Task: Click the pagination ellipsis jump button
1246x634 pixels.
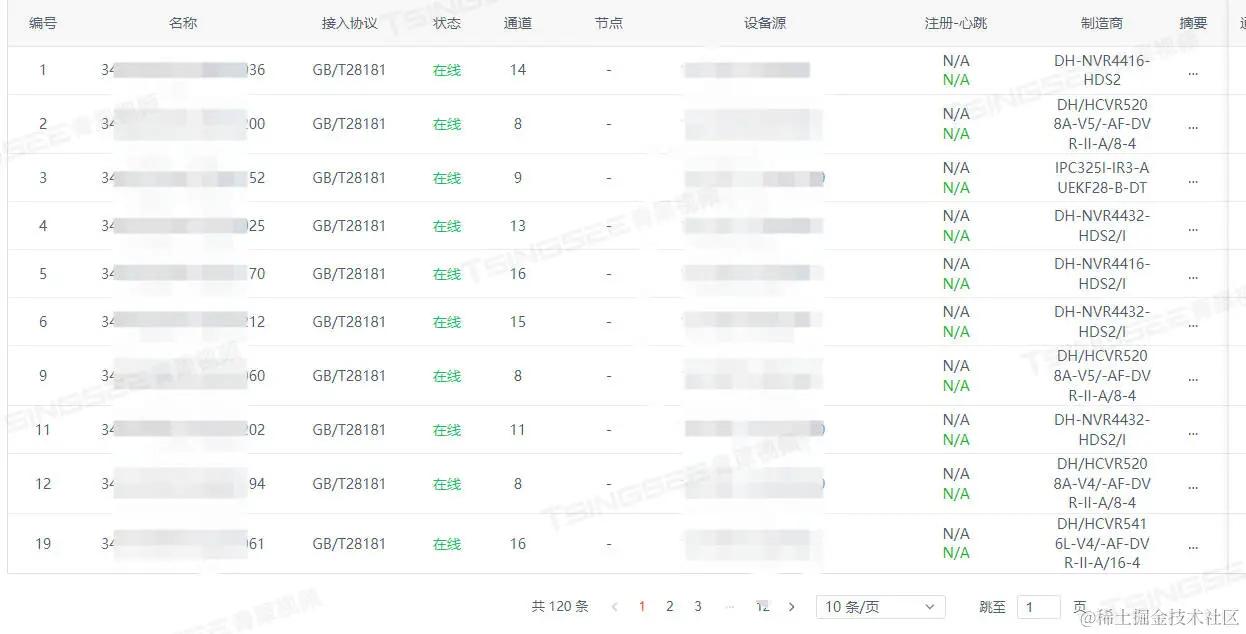Action: tap(729, 607)
